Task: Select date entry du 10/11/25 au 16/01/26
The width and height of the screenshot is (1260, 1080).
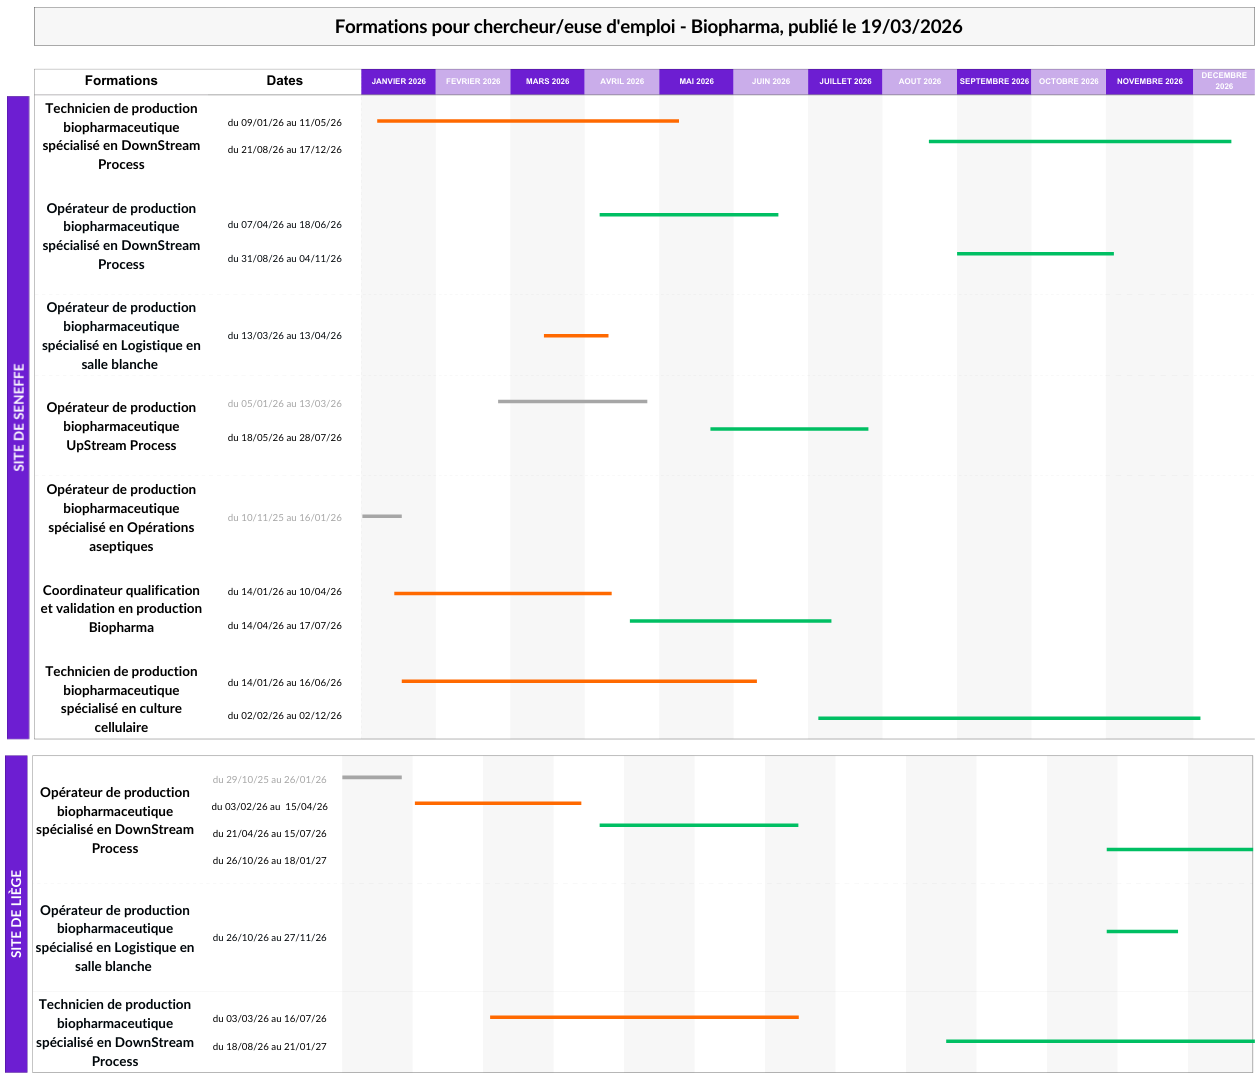Action: pyautogui.click(x=284, y=518)
